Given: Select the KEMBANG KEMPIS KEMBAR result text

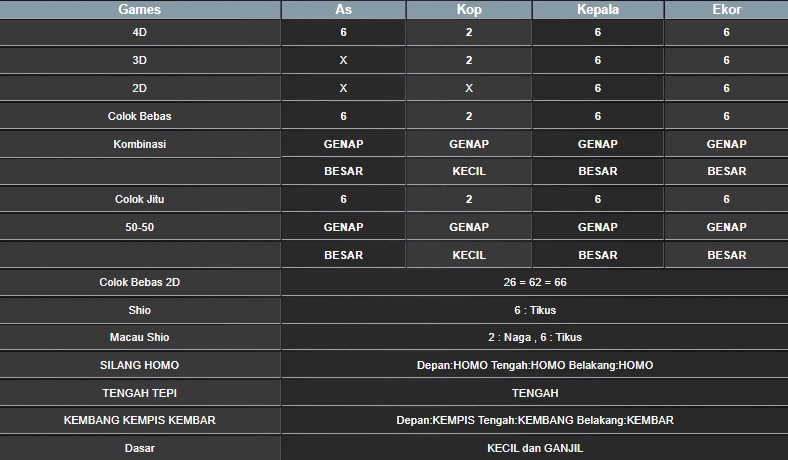Looking at the screenshot, I should [x=535, y=420].
